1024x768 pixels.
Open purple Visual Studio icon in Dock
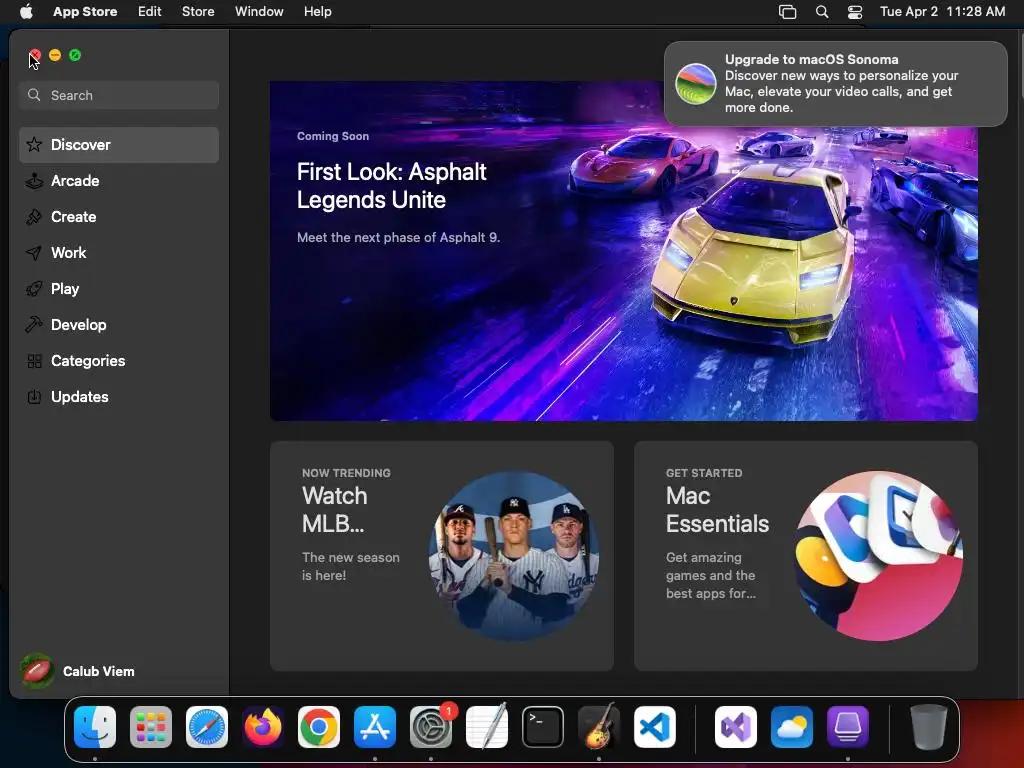click(x=736, y=727)
